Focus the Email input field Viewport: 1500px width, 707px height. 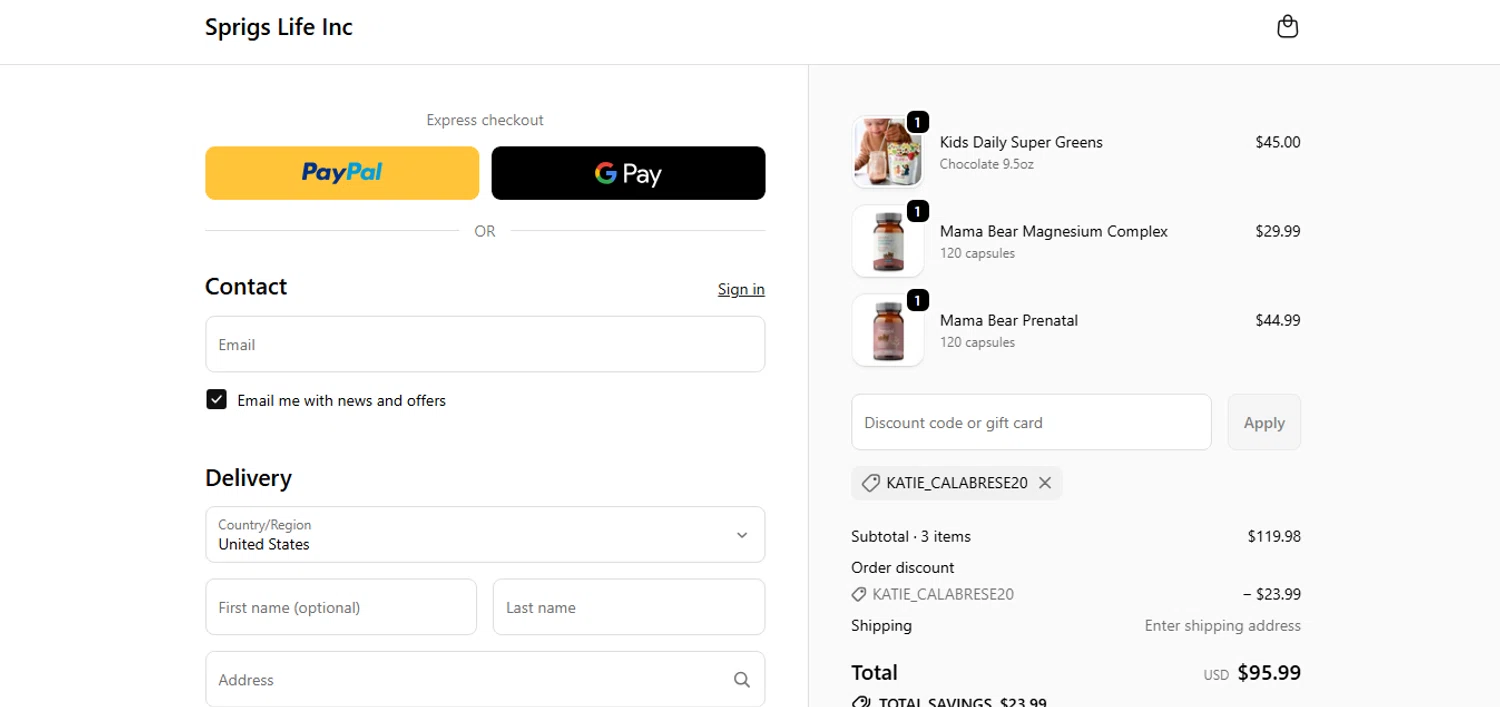(485, 344)
